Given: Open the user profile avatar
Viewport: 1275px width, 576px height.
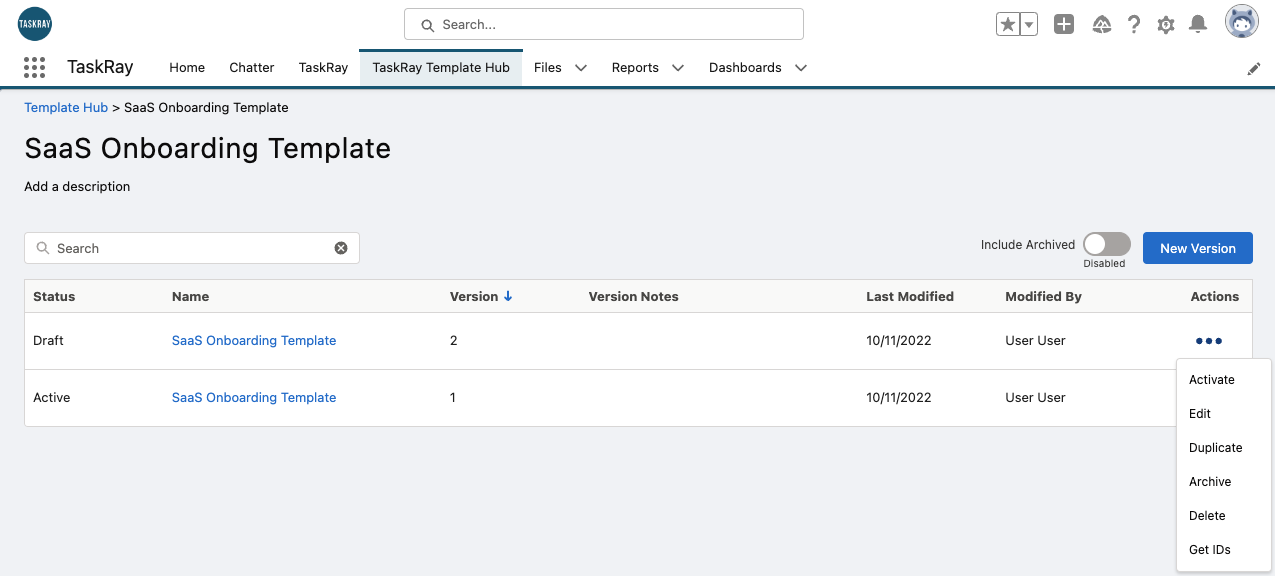Looking at the screenshot, I should [x=1242, y=22].
